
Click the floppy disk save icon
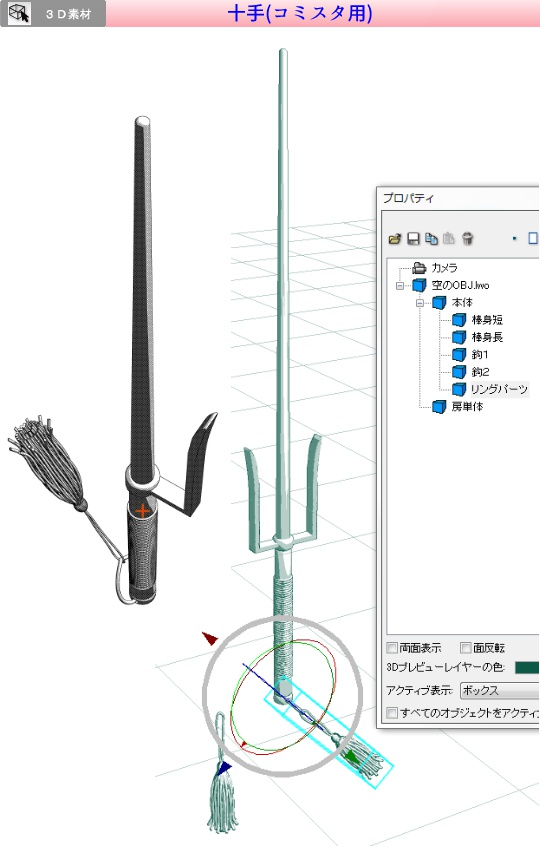tap(413, 238)
